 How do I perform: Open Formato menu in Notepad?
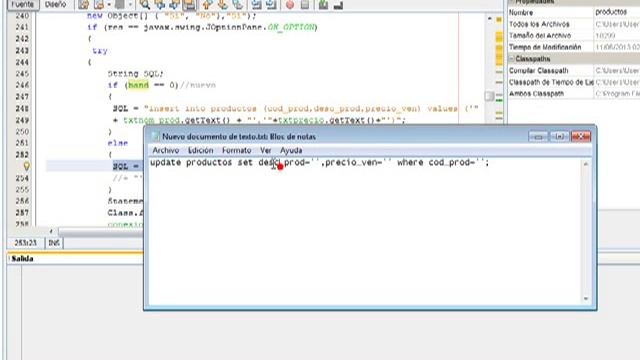coord(236,151)
